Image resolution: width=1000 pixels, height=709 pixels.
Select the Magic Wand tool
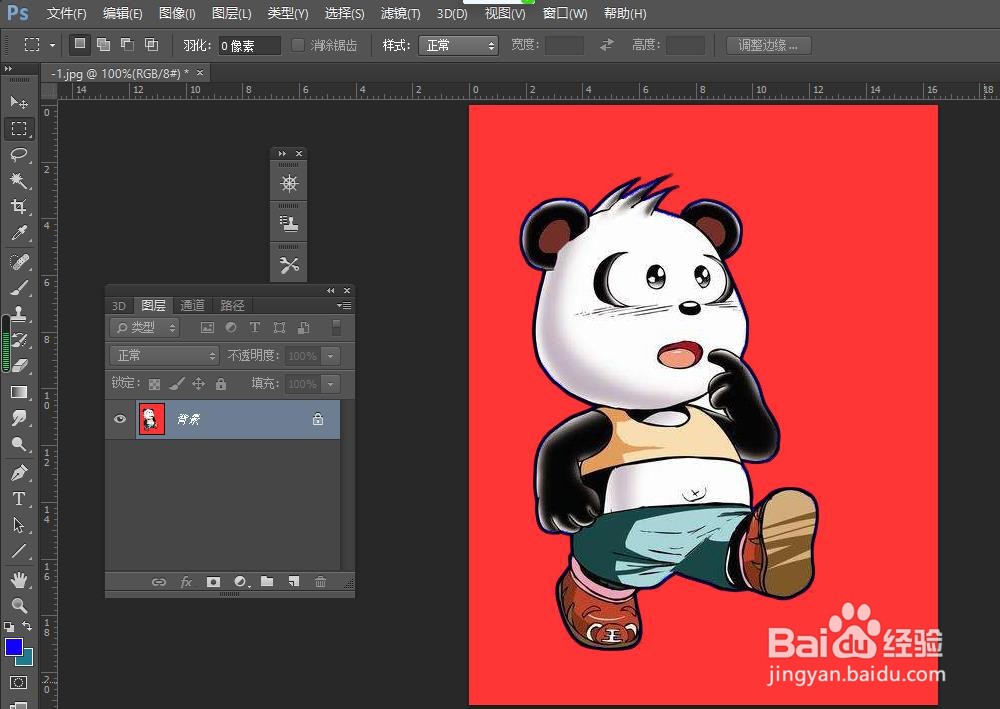(18, 180)
